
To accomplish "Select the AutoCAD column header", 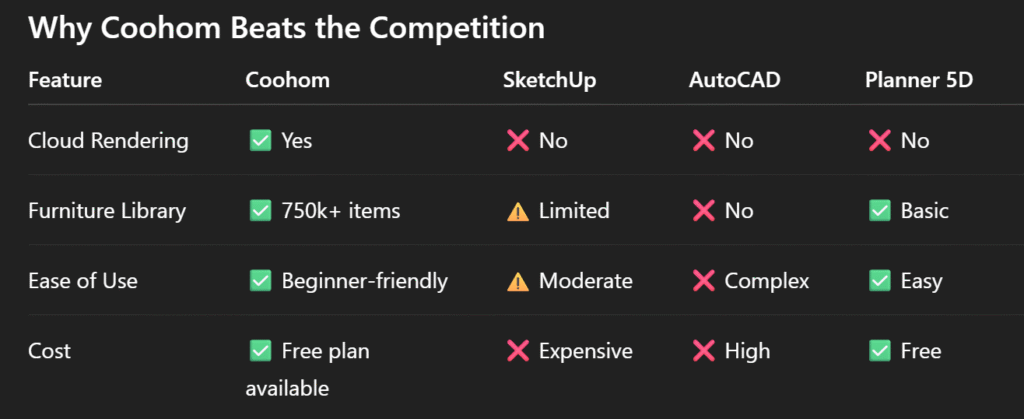I will pos(735,80).
